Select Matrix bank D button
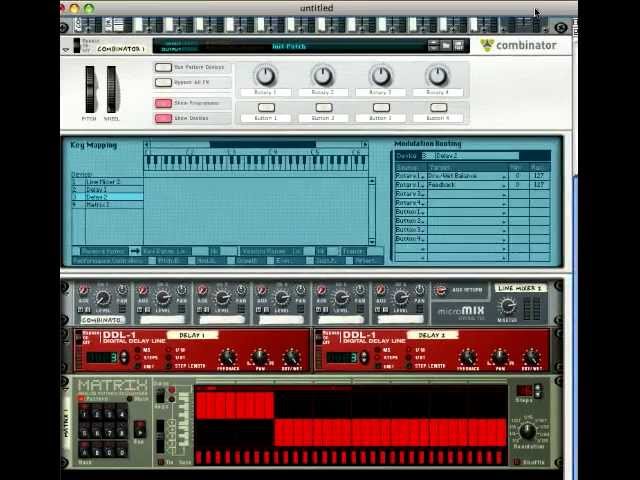Viewport: 640px width, 480px height. [x=122, y=451]
